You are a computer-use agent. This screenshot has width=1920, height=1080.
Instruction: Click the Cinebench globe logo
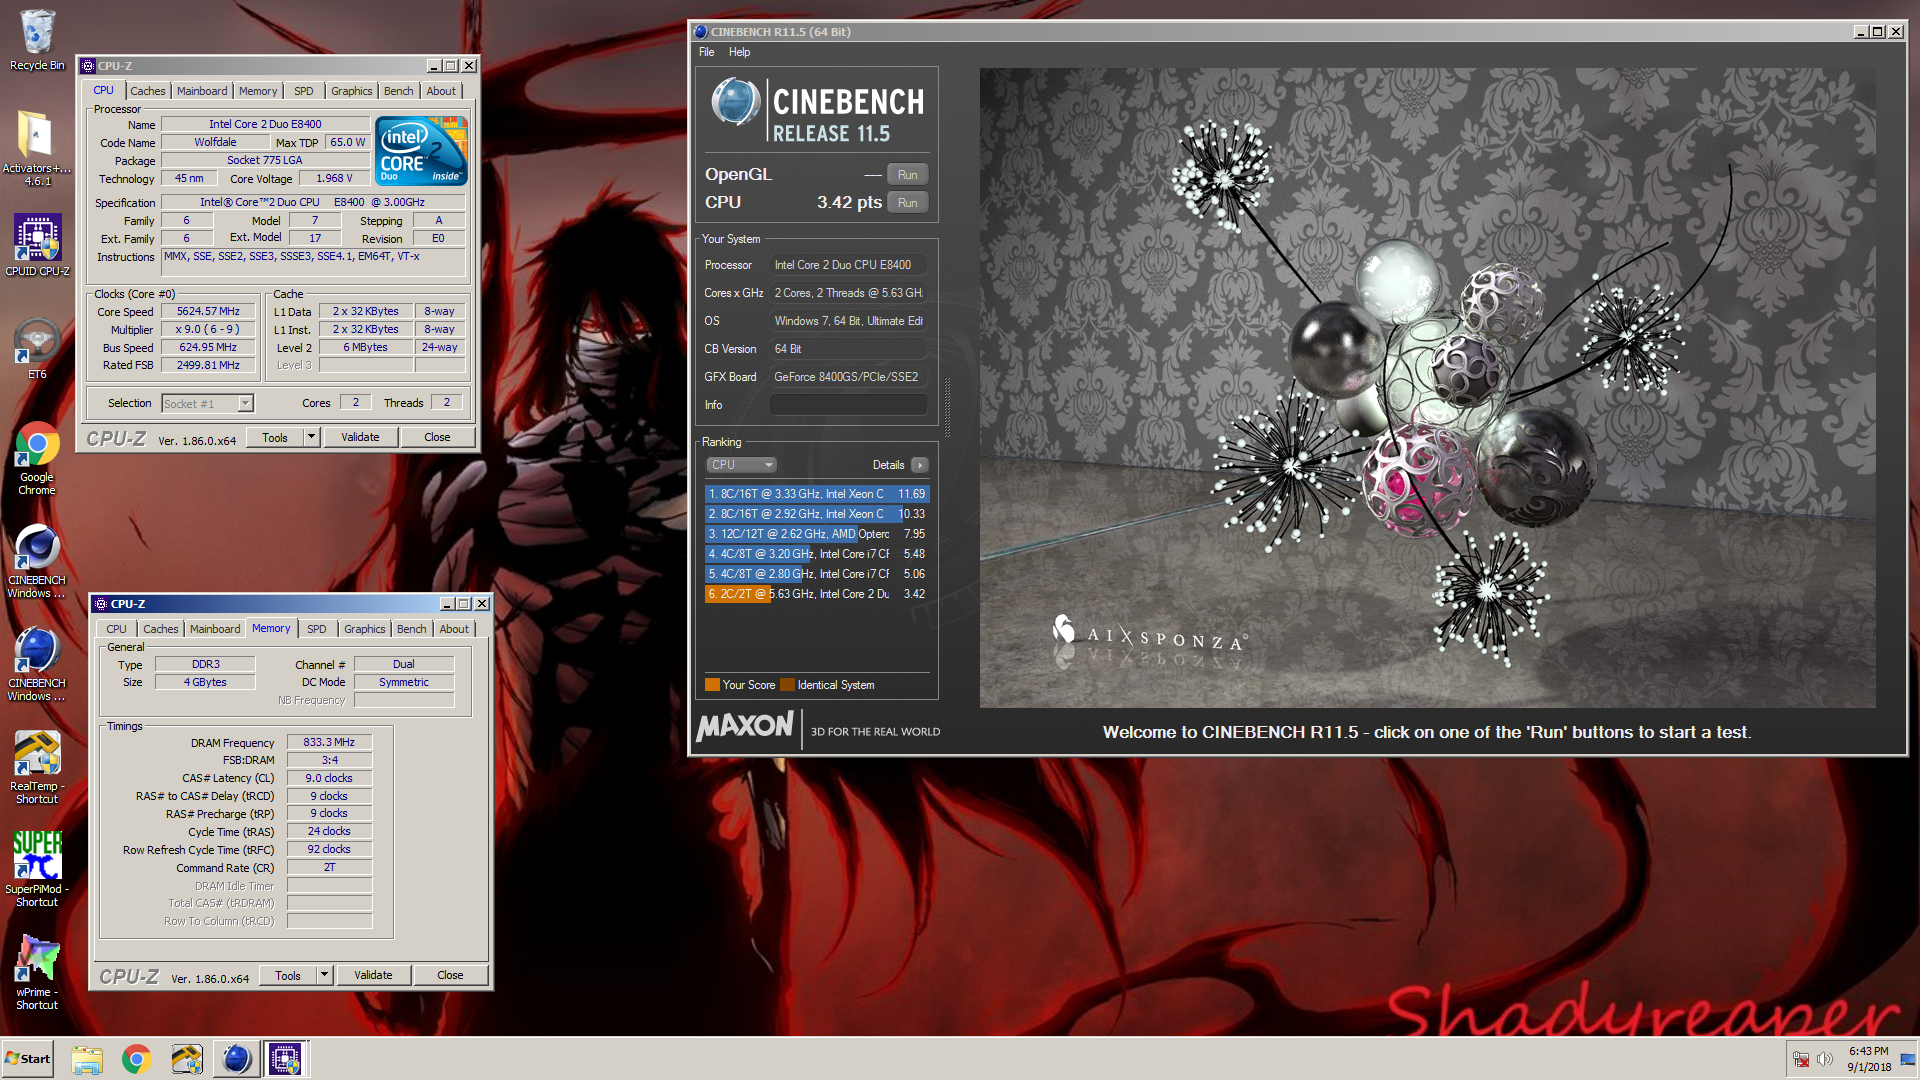pyautogui.click(x=736, y=102)
